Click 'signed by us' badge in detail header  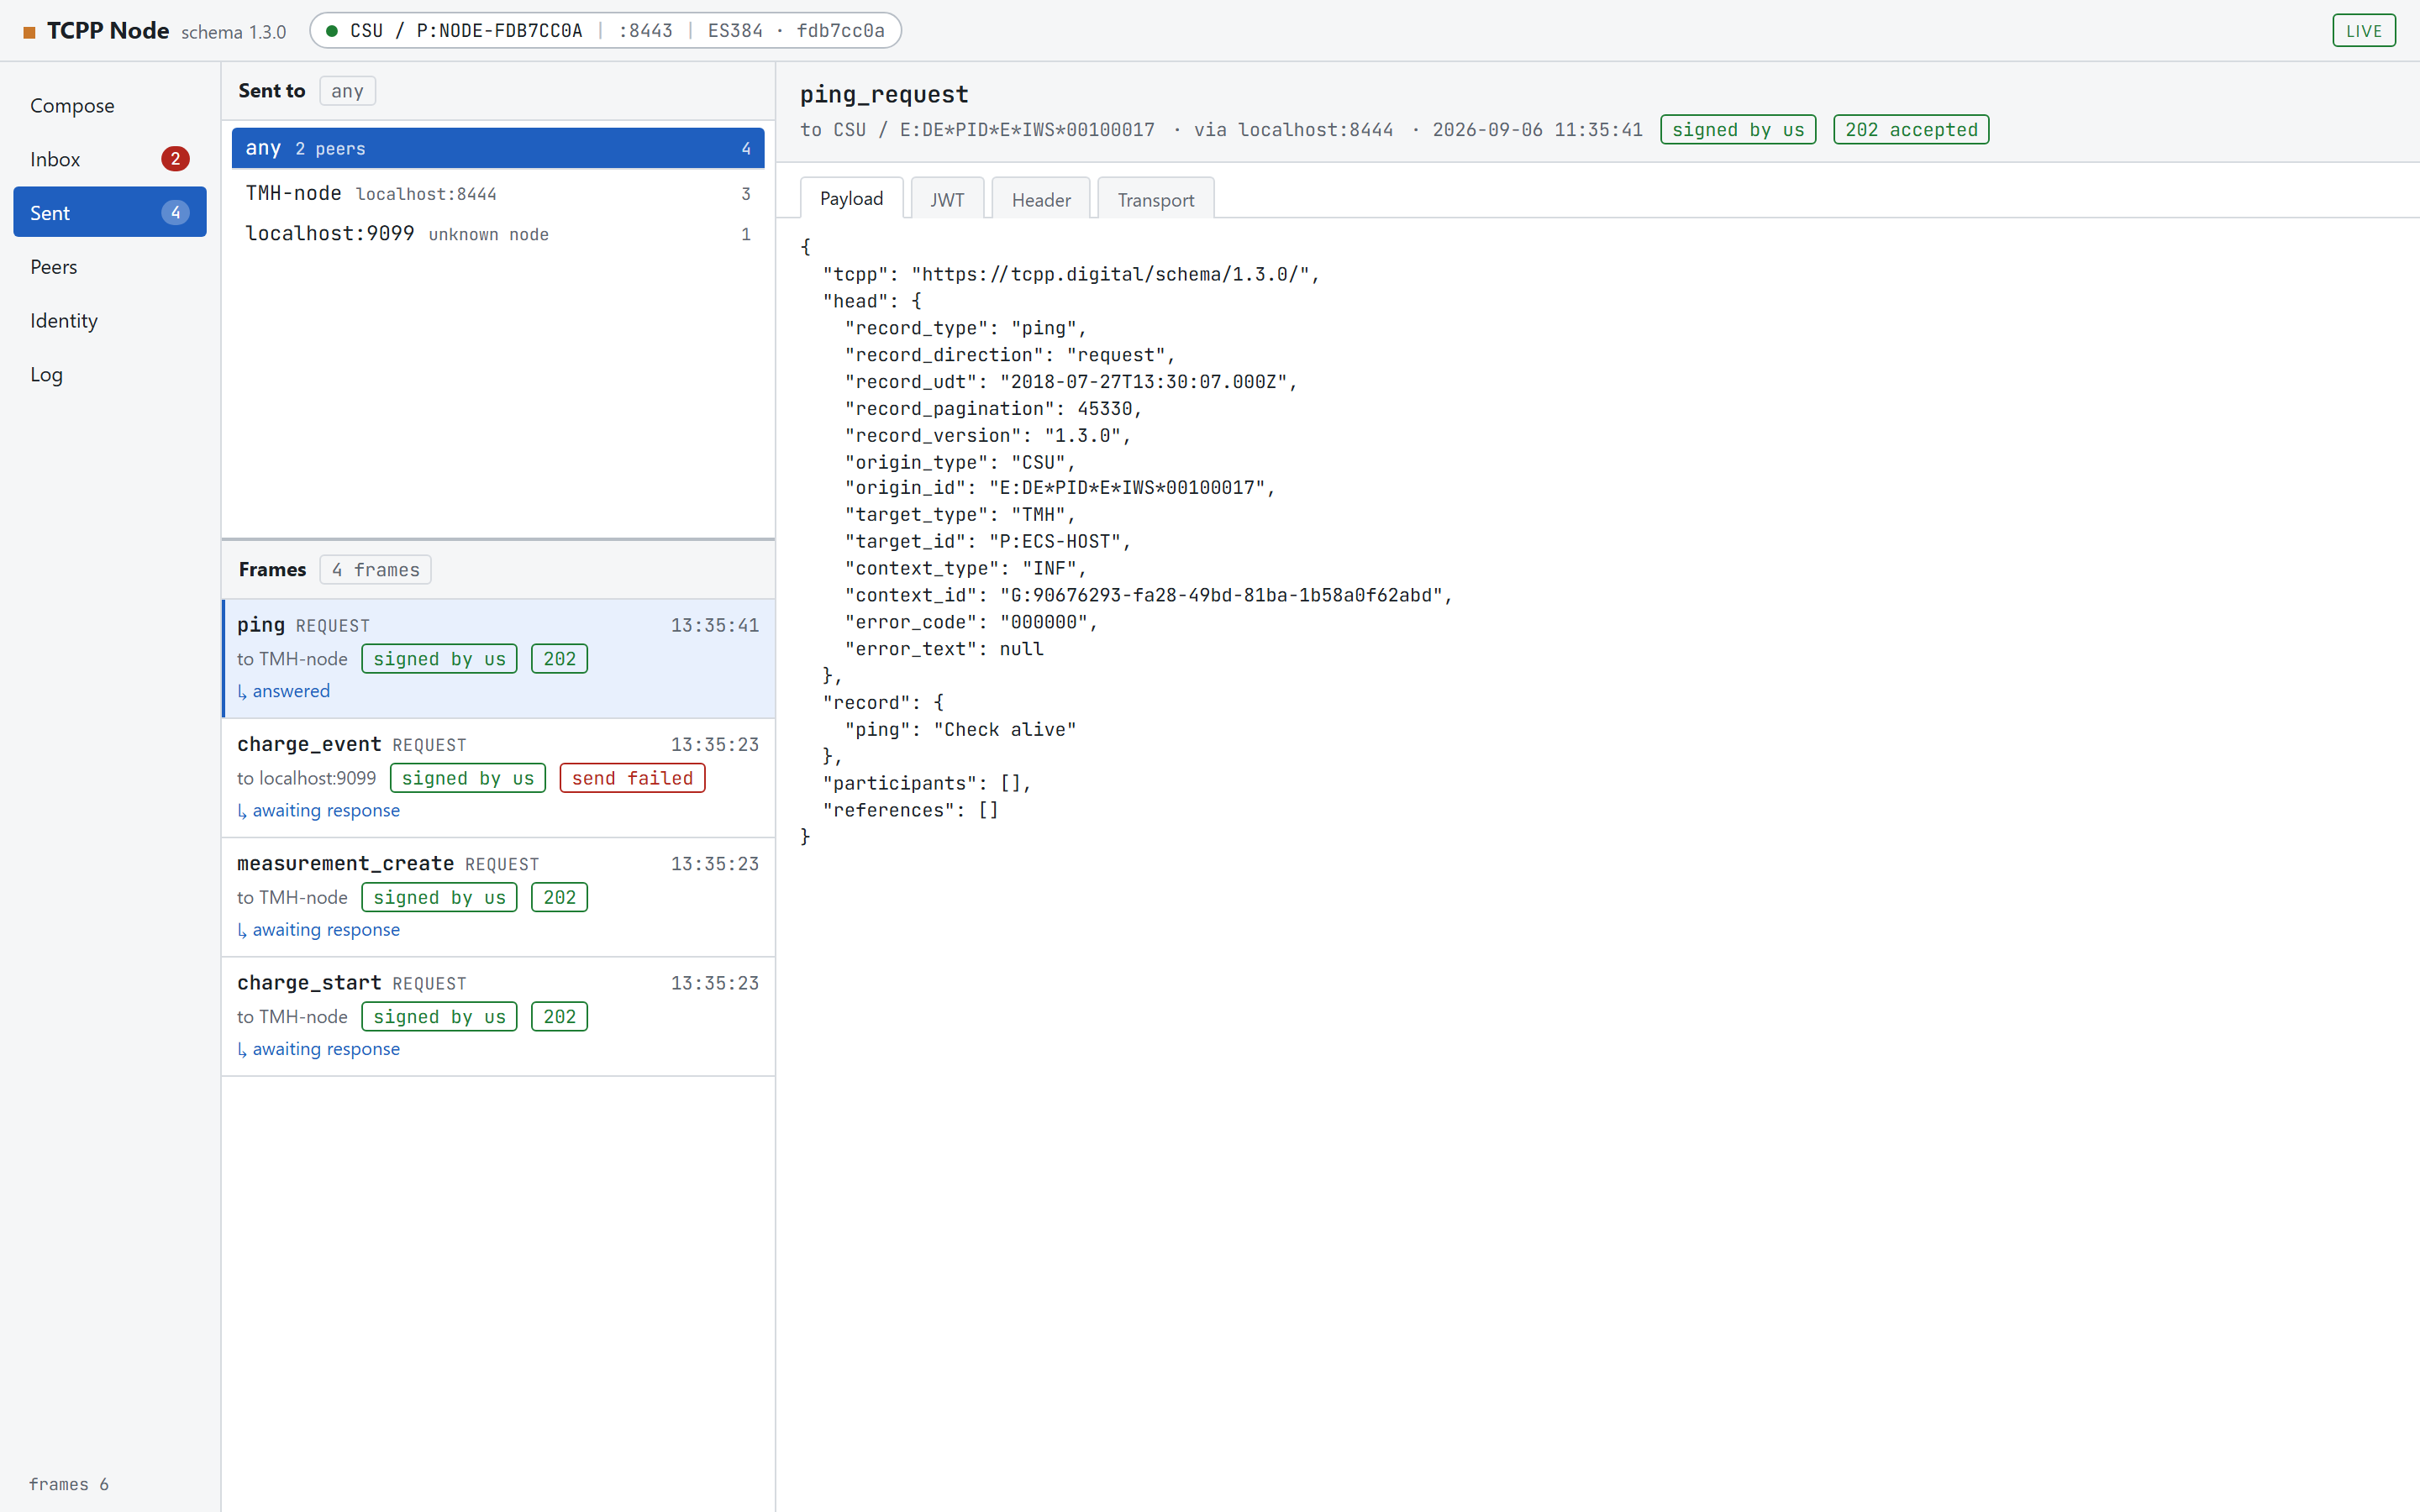1738,130
